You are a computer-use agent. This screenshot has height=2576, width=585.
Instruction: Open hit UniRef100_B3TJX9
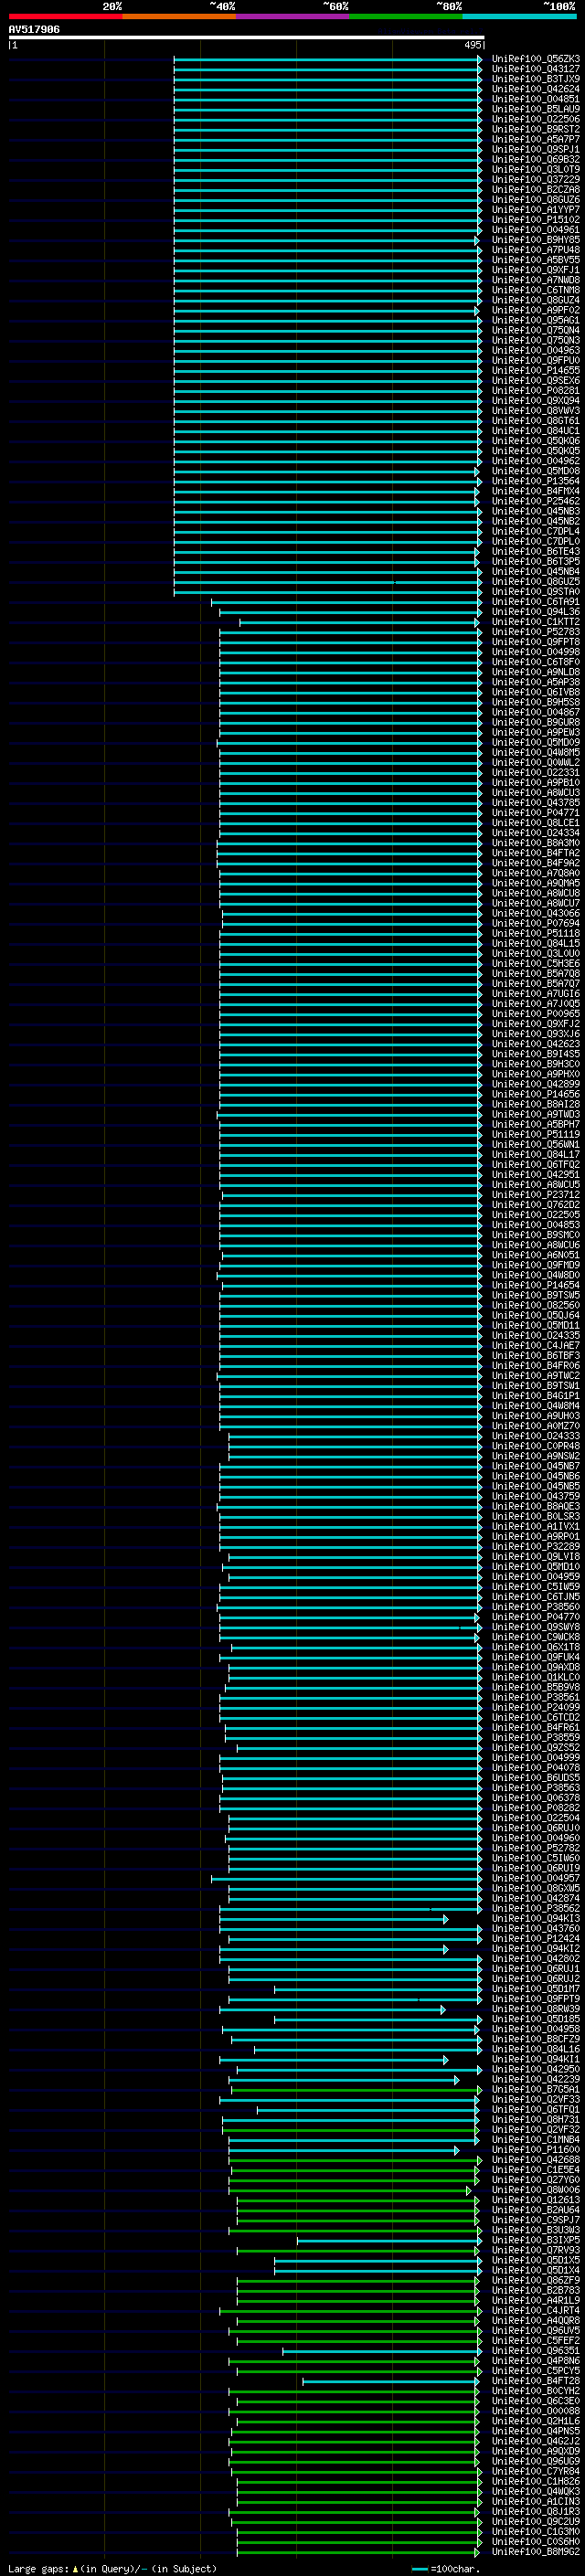pyautogui.click(x=535, y=79)
